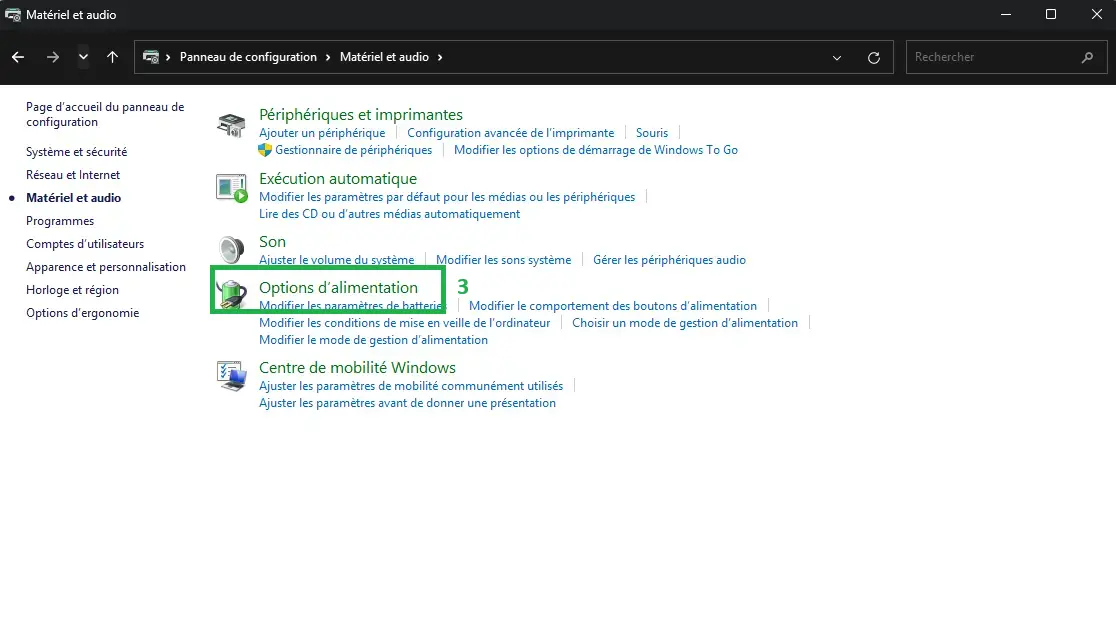Refresh the Matériel et audio page
Viewport: 1116px width, 628px height.
coord(874,58)
